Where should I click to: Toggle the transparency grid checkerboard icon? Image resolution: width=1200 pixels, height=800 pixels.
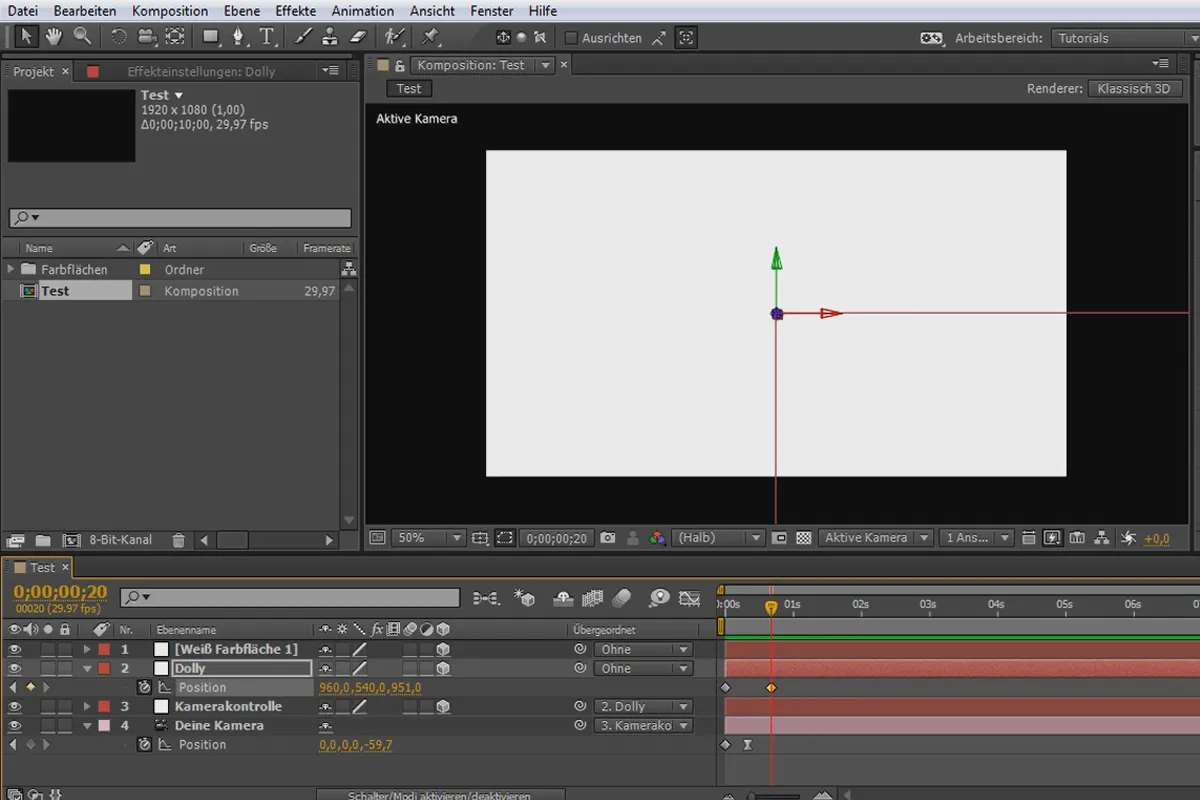pyautogui.click(x=803, y=538)
